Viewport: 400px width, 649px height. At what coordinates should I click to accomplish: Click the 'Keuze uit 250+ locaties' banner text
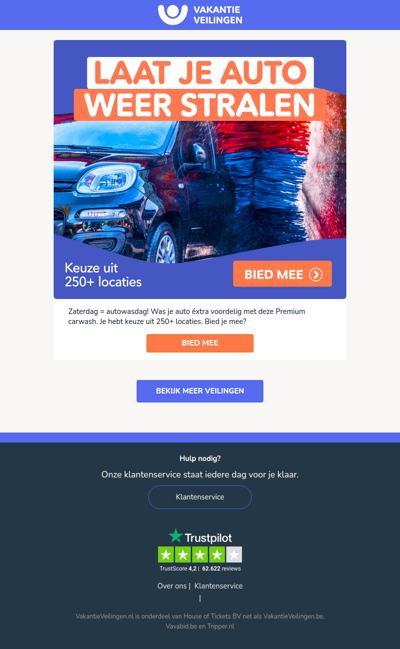coord(103,275)
